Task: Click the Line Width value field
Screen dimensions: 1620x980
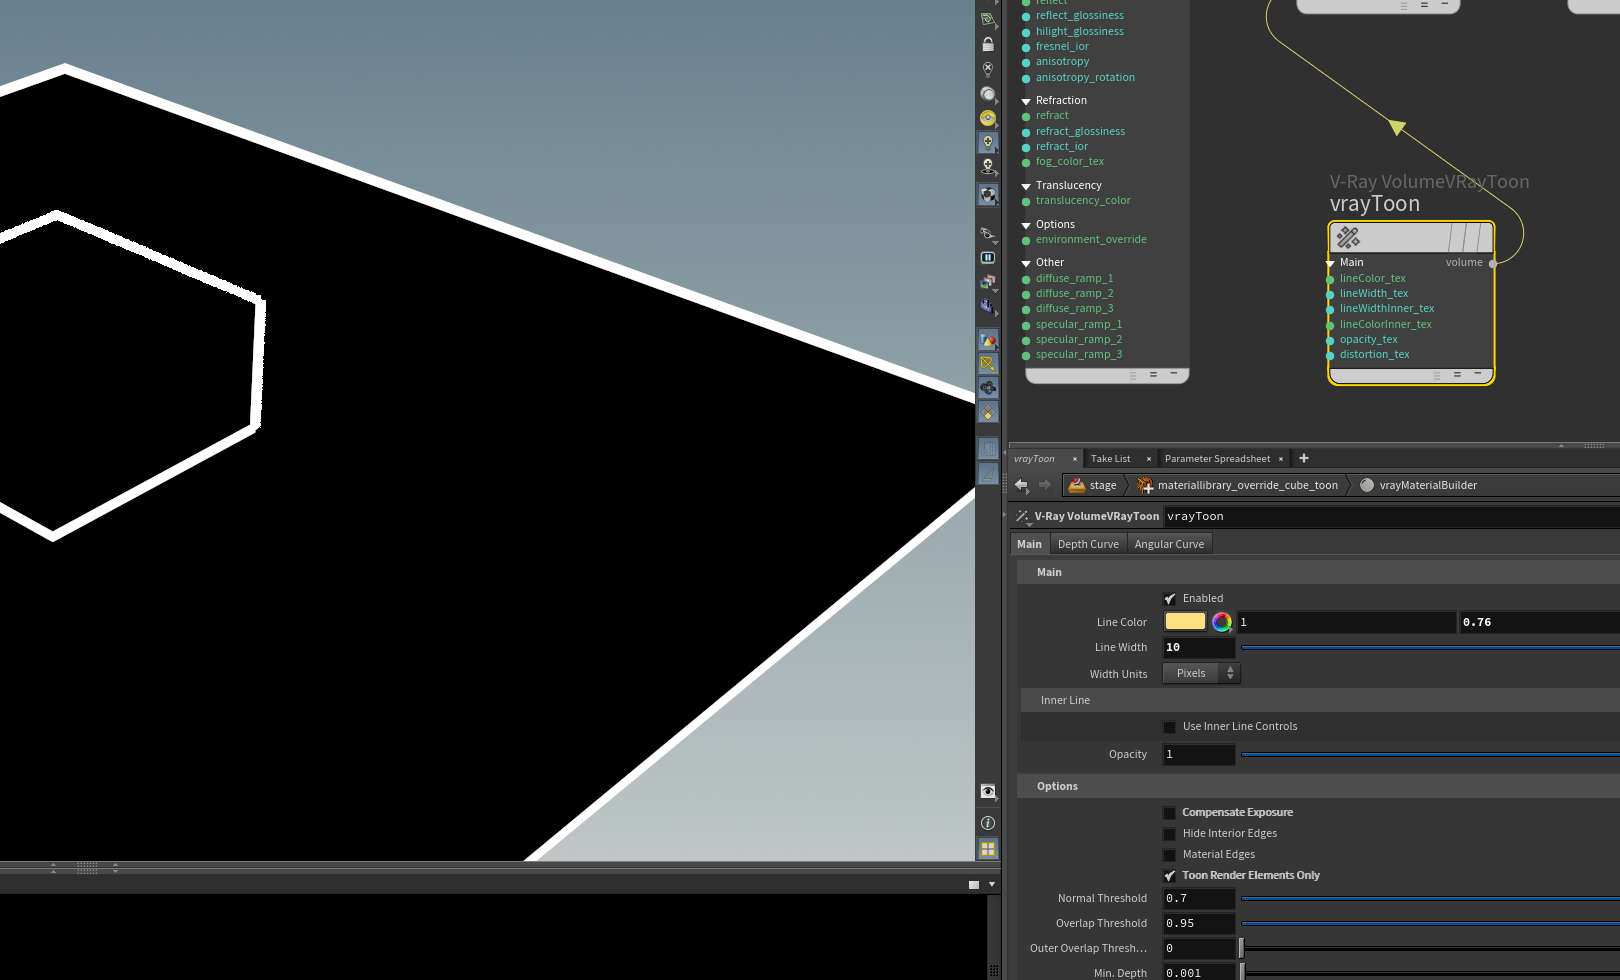Action: (1199, 648)
